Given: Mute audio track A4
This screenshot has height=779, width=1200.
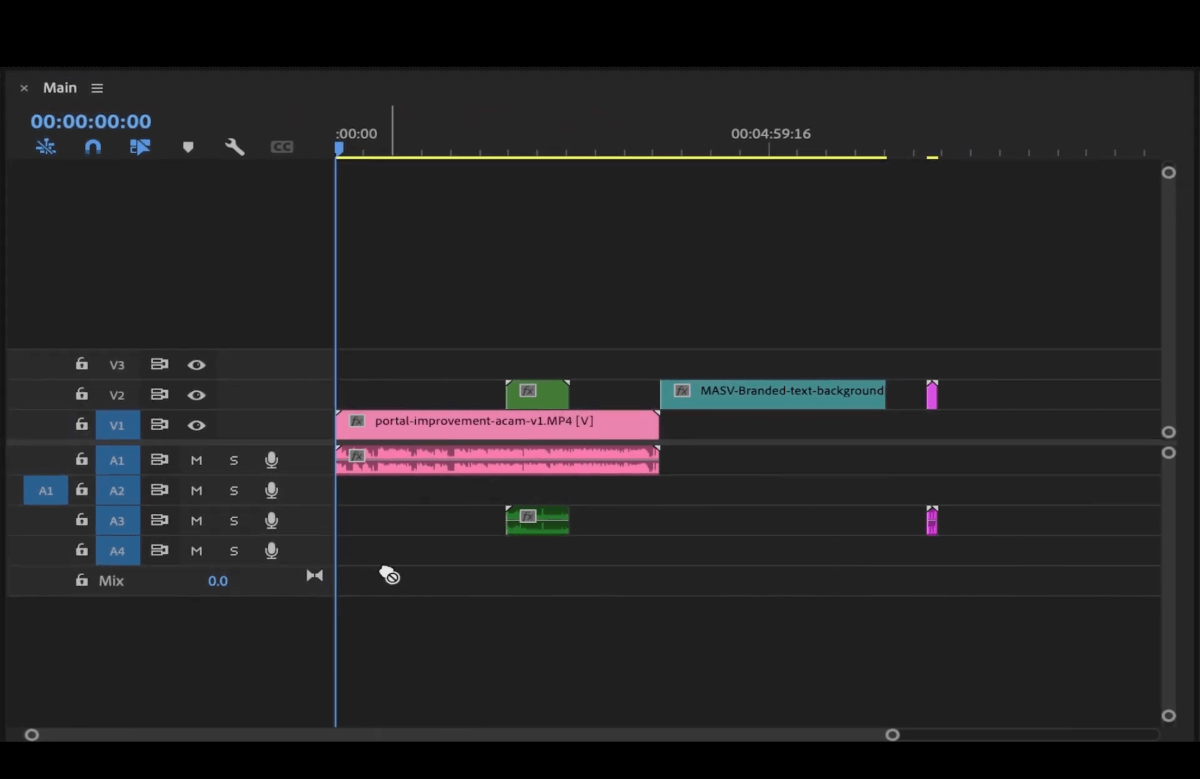Looking at the screenshot, I should [196, 550].
